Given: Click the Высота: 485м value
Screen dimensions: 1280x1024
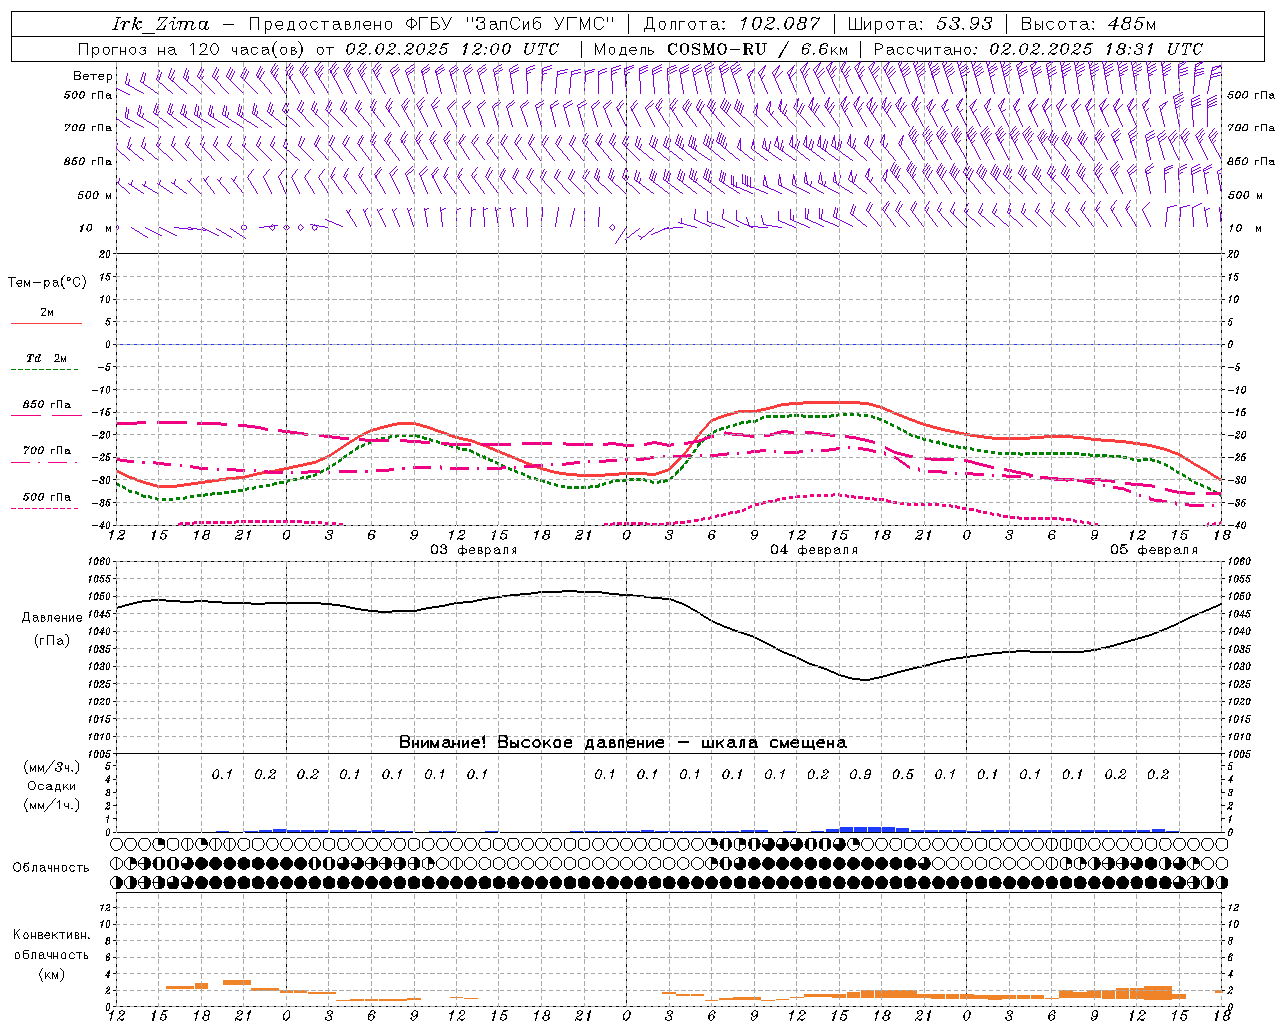Looking at the screenshot, I should (x=1088, y=24).
